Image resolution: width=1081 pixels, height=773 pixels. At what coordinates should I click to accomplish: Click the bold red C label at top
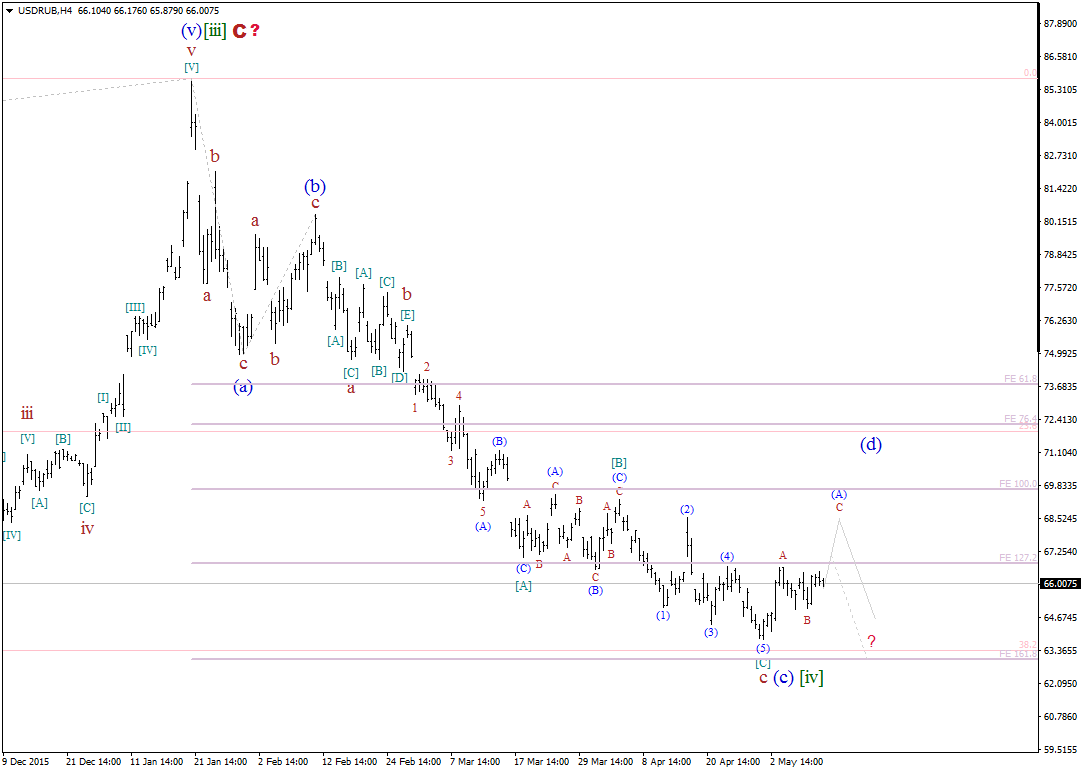tap(239, 30)
